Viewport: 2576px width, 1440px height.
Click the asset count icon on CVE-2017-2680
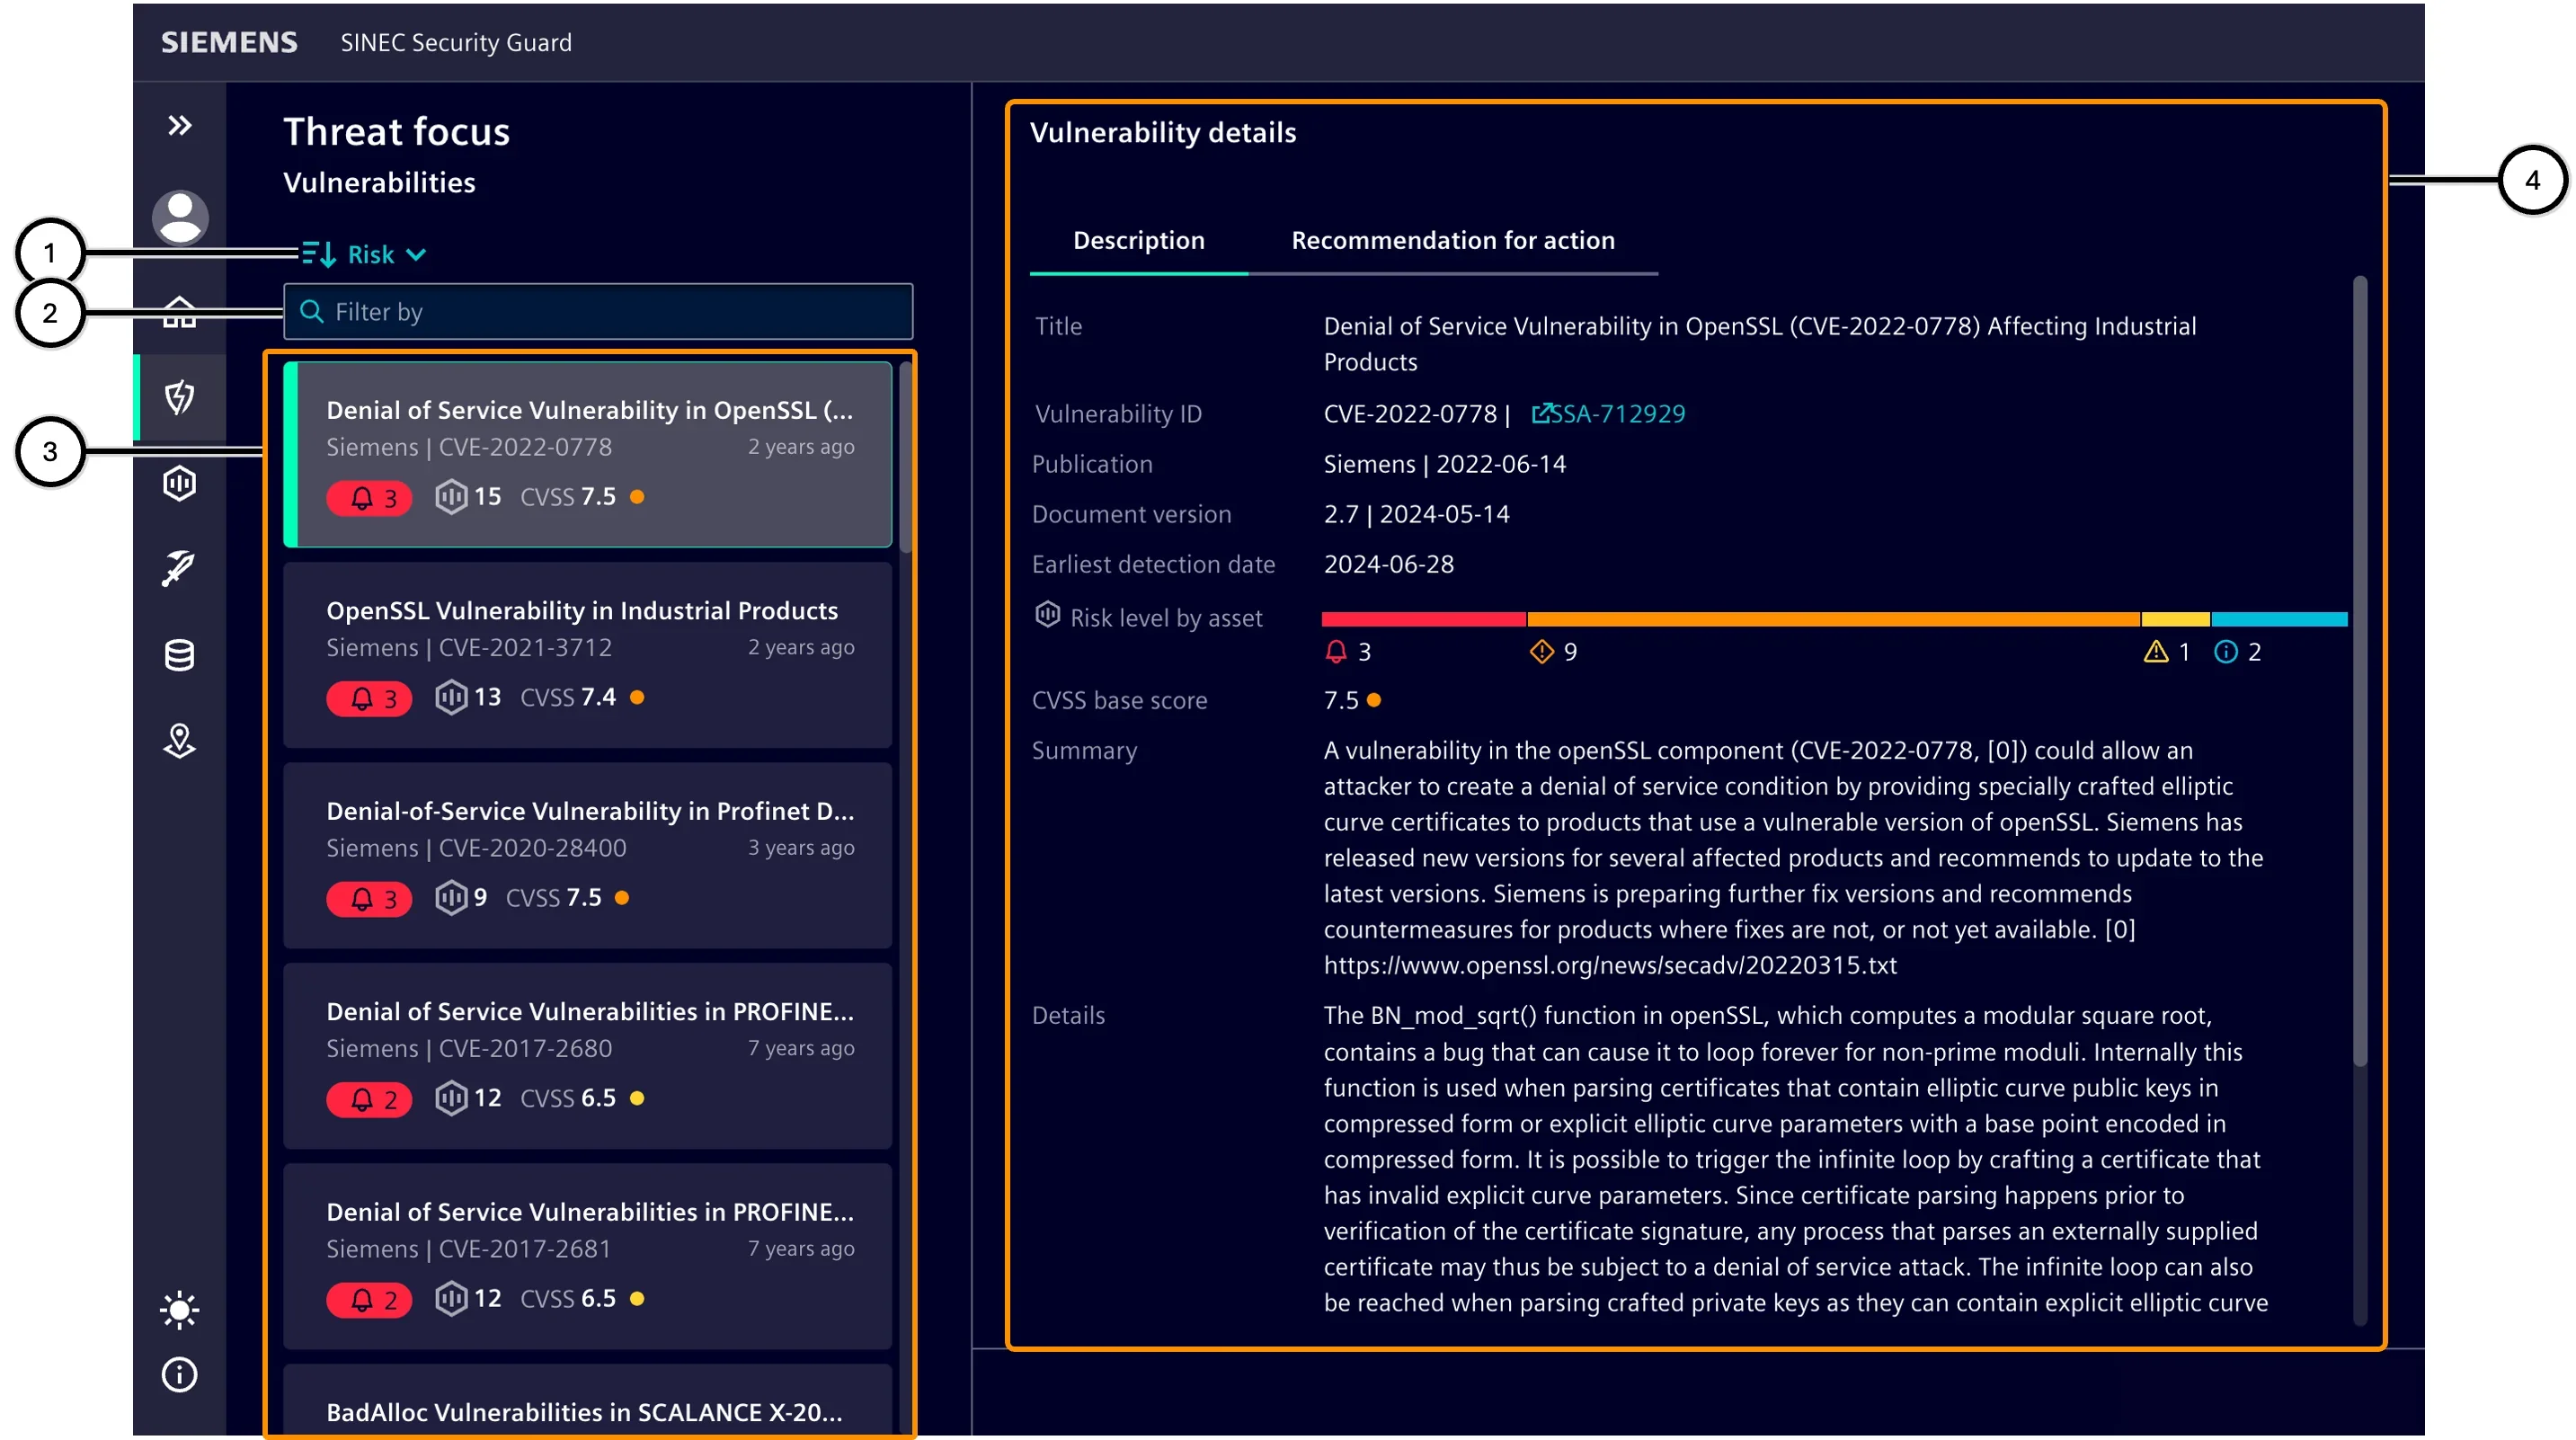(x=451, y=1098)
